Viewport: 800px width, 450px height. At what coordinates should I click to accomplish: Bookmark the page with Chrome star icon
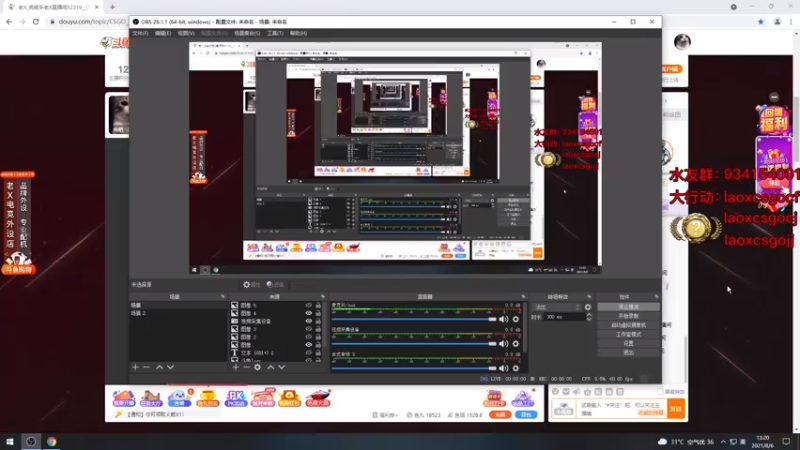(761, 22)
